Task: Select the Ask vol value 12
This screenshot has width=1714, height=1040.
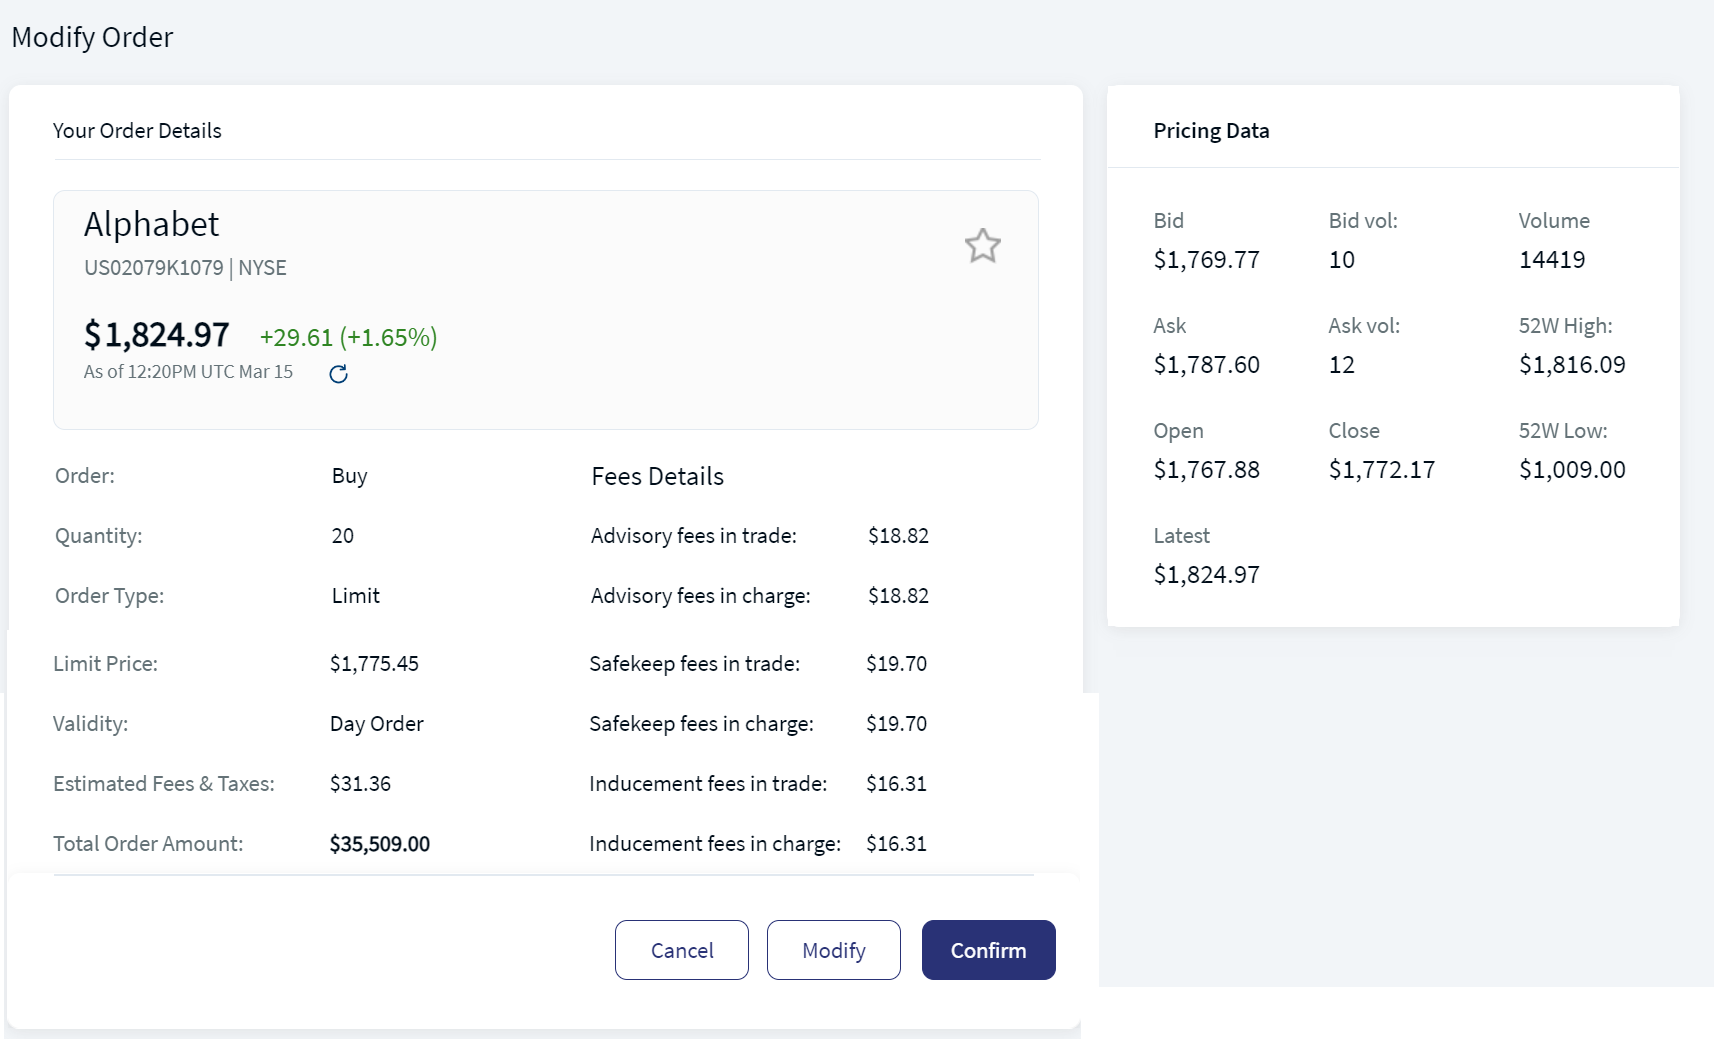Action: (1342, 365)
